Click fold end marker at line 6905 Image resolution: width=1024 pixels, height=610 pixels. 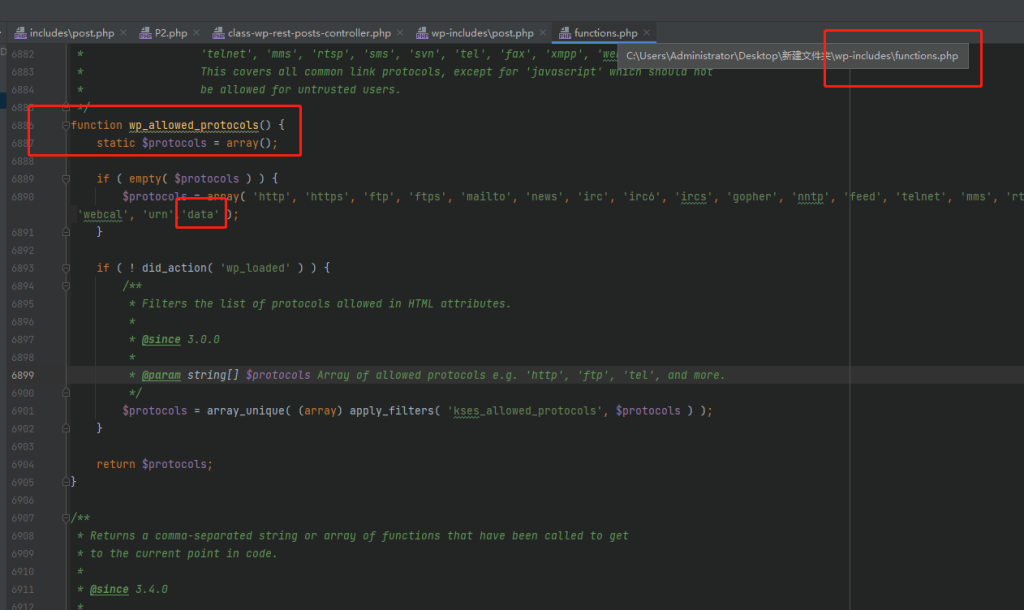[x=65, y=482]
